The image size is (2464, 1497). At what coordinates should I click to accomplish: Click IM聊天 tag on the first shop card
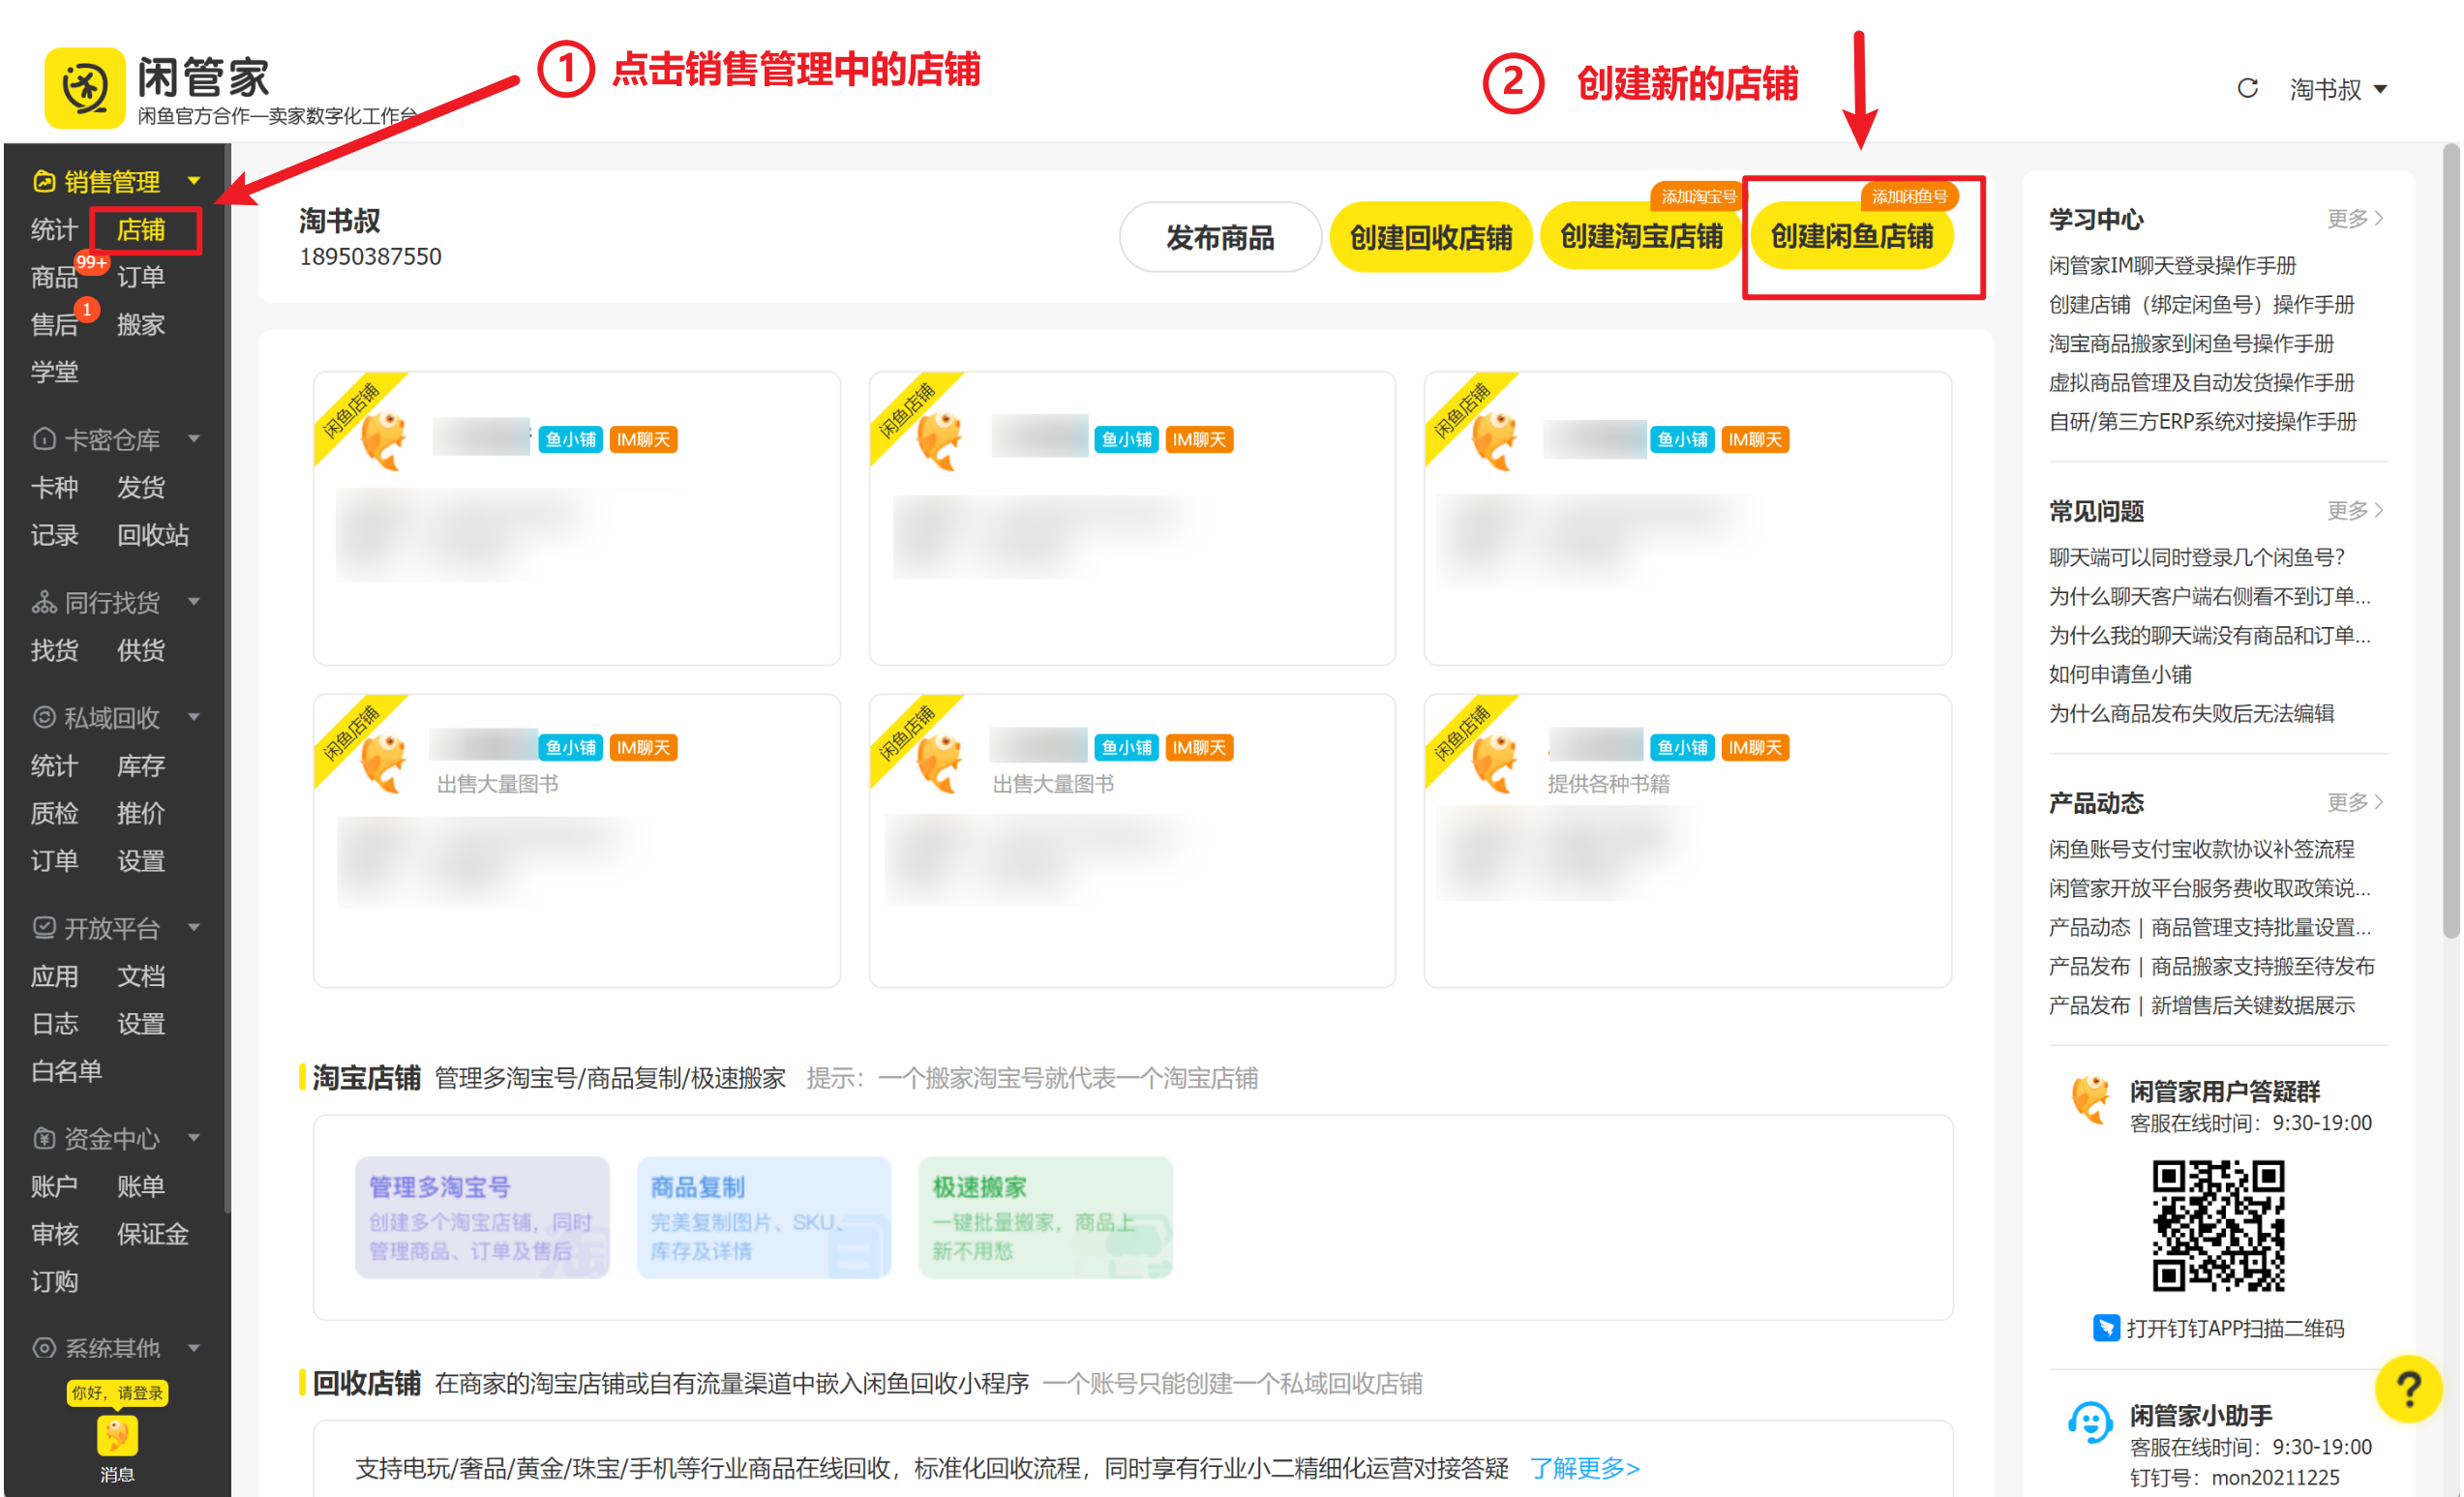[x=643, y=440]
